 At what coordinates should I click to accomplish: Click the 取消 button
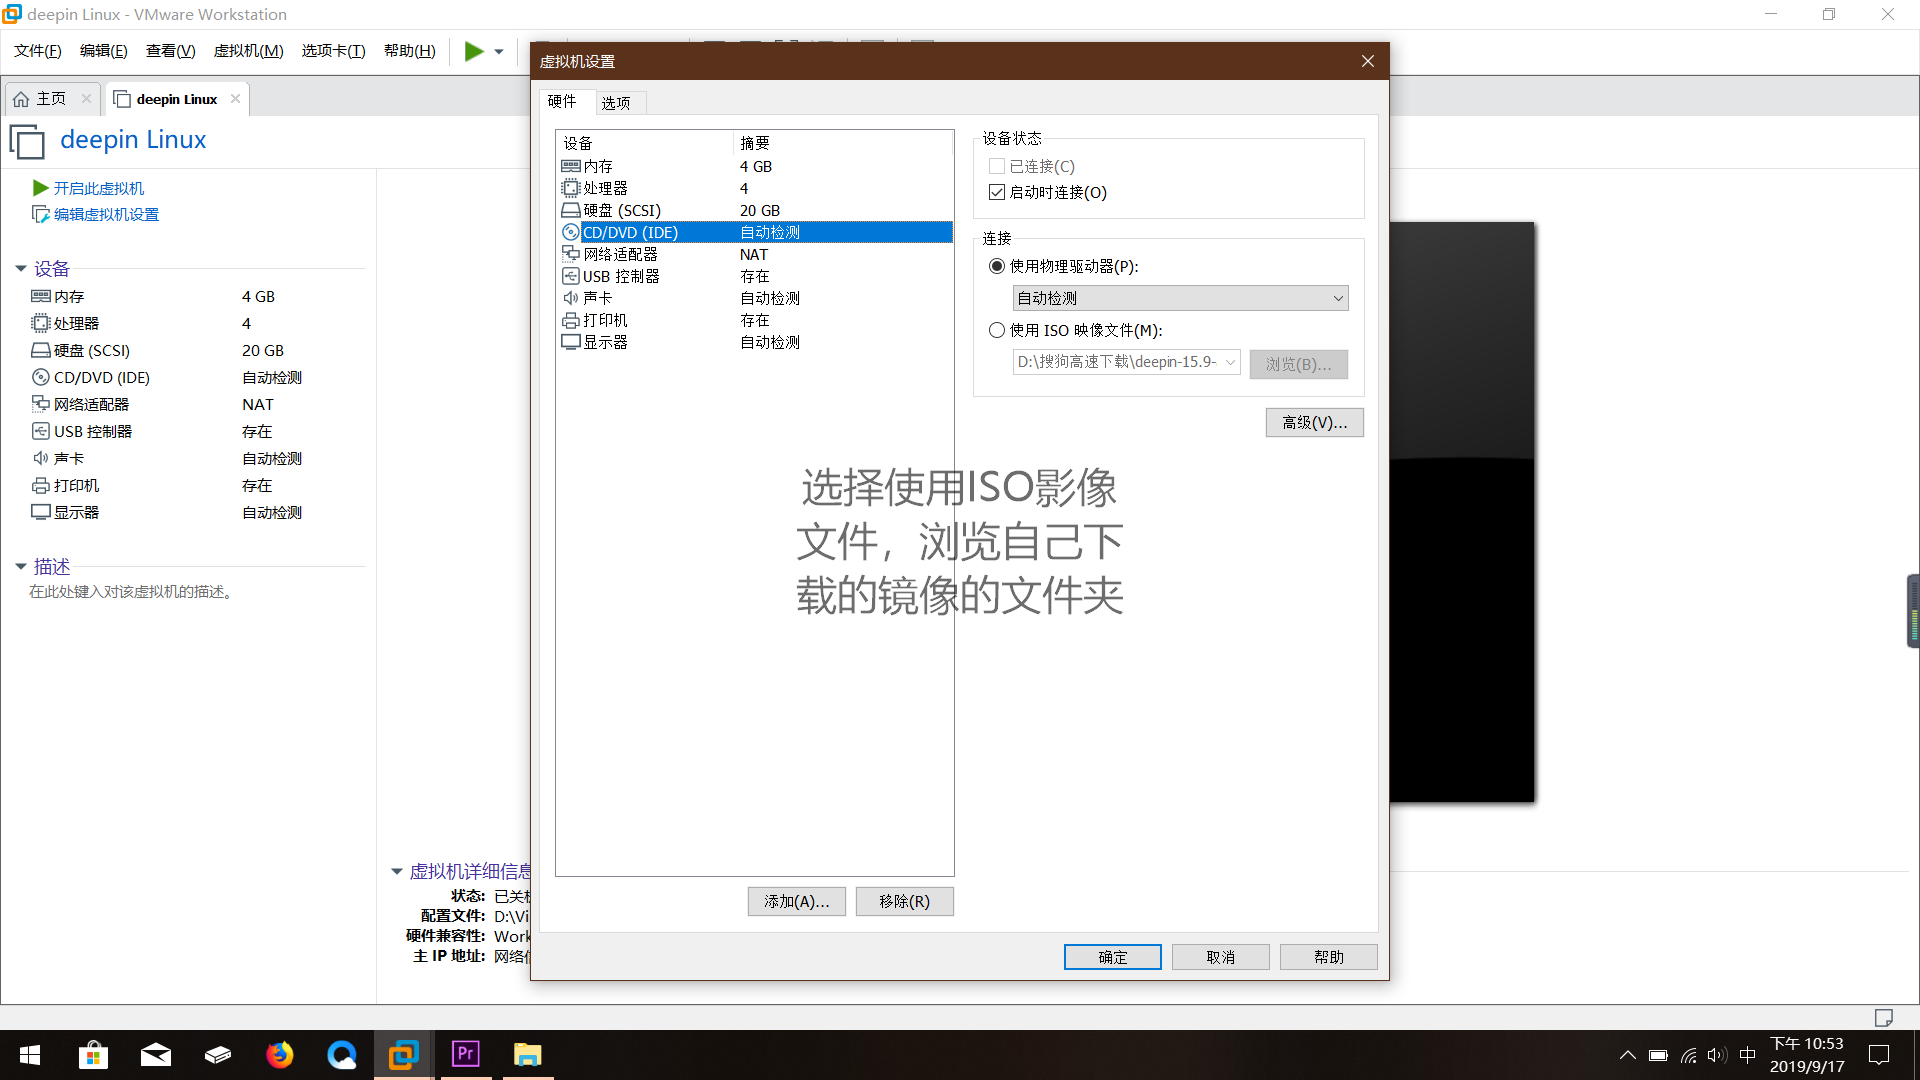click(x=1221, y=957)
